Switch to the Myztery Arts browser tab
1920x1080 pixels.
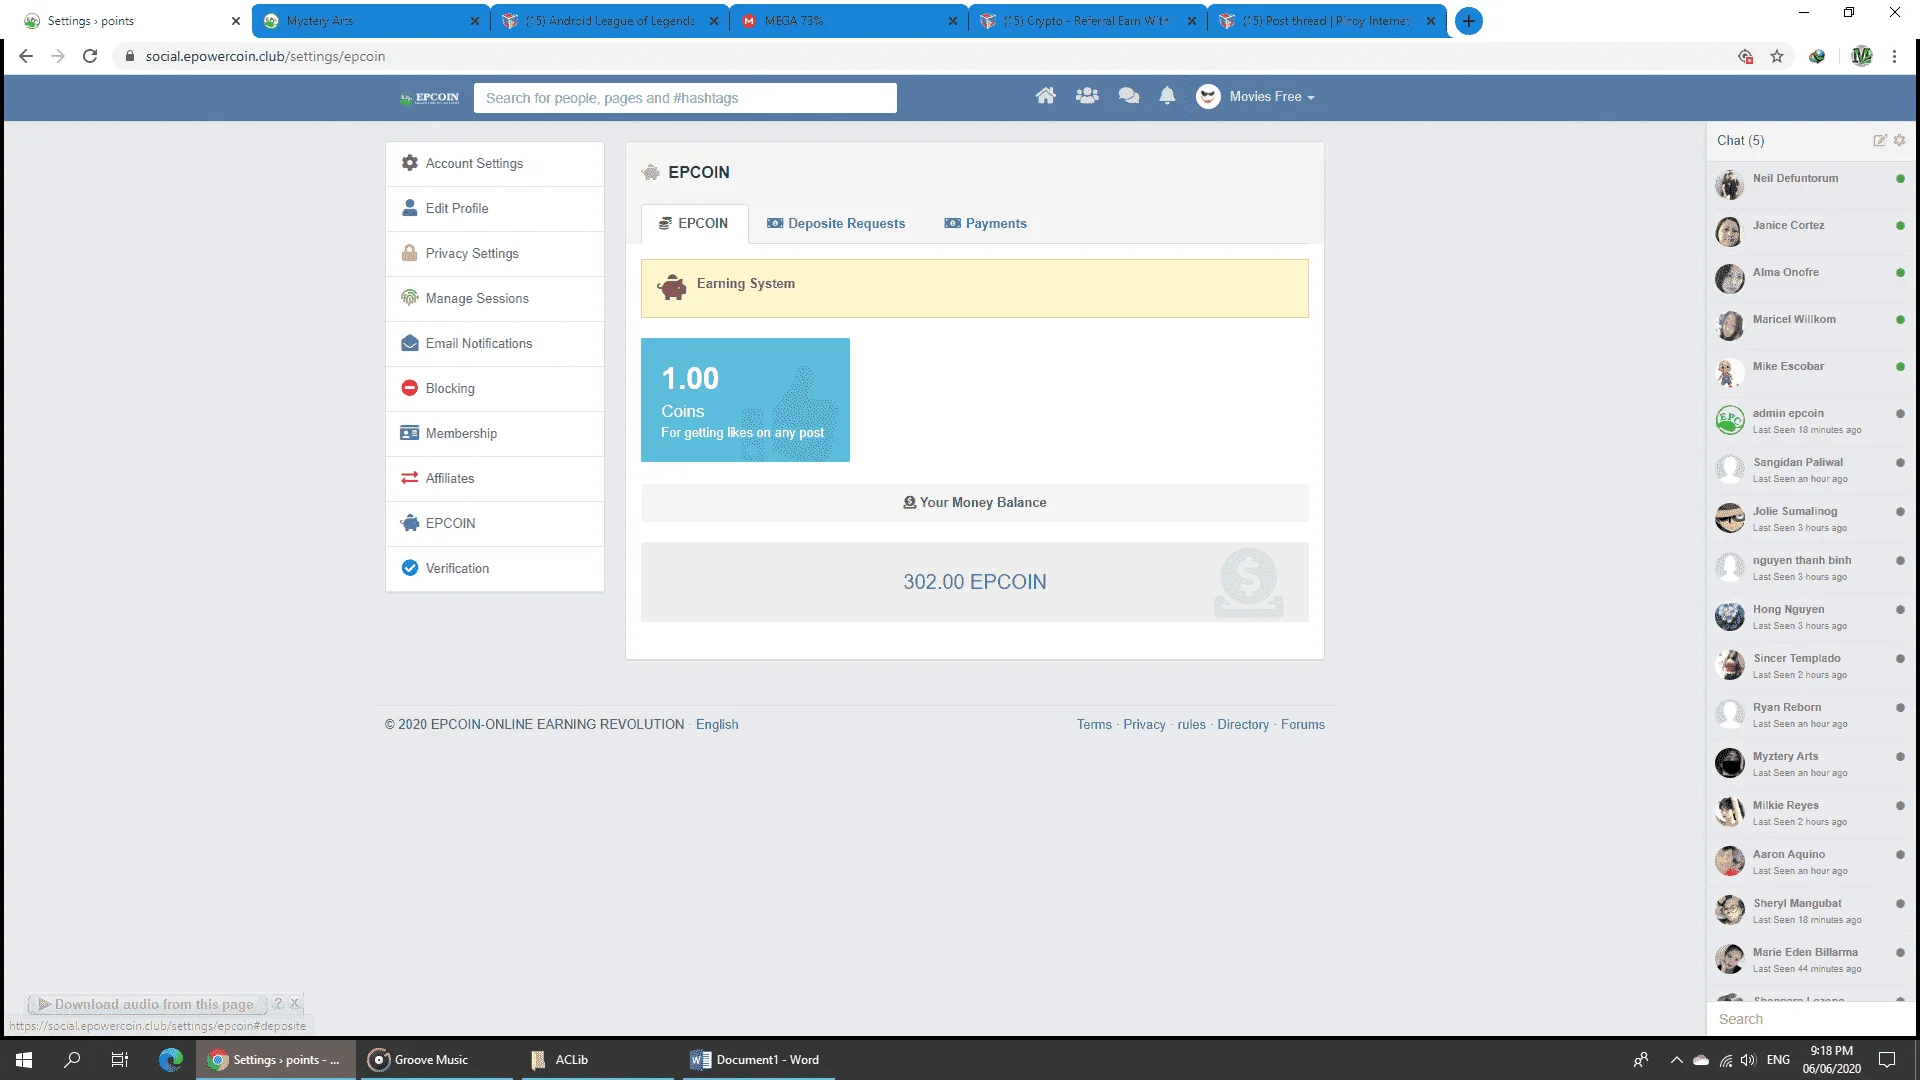(x=371, y=21)
